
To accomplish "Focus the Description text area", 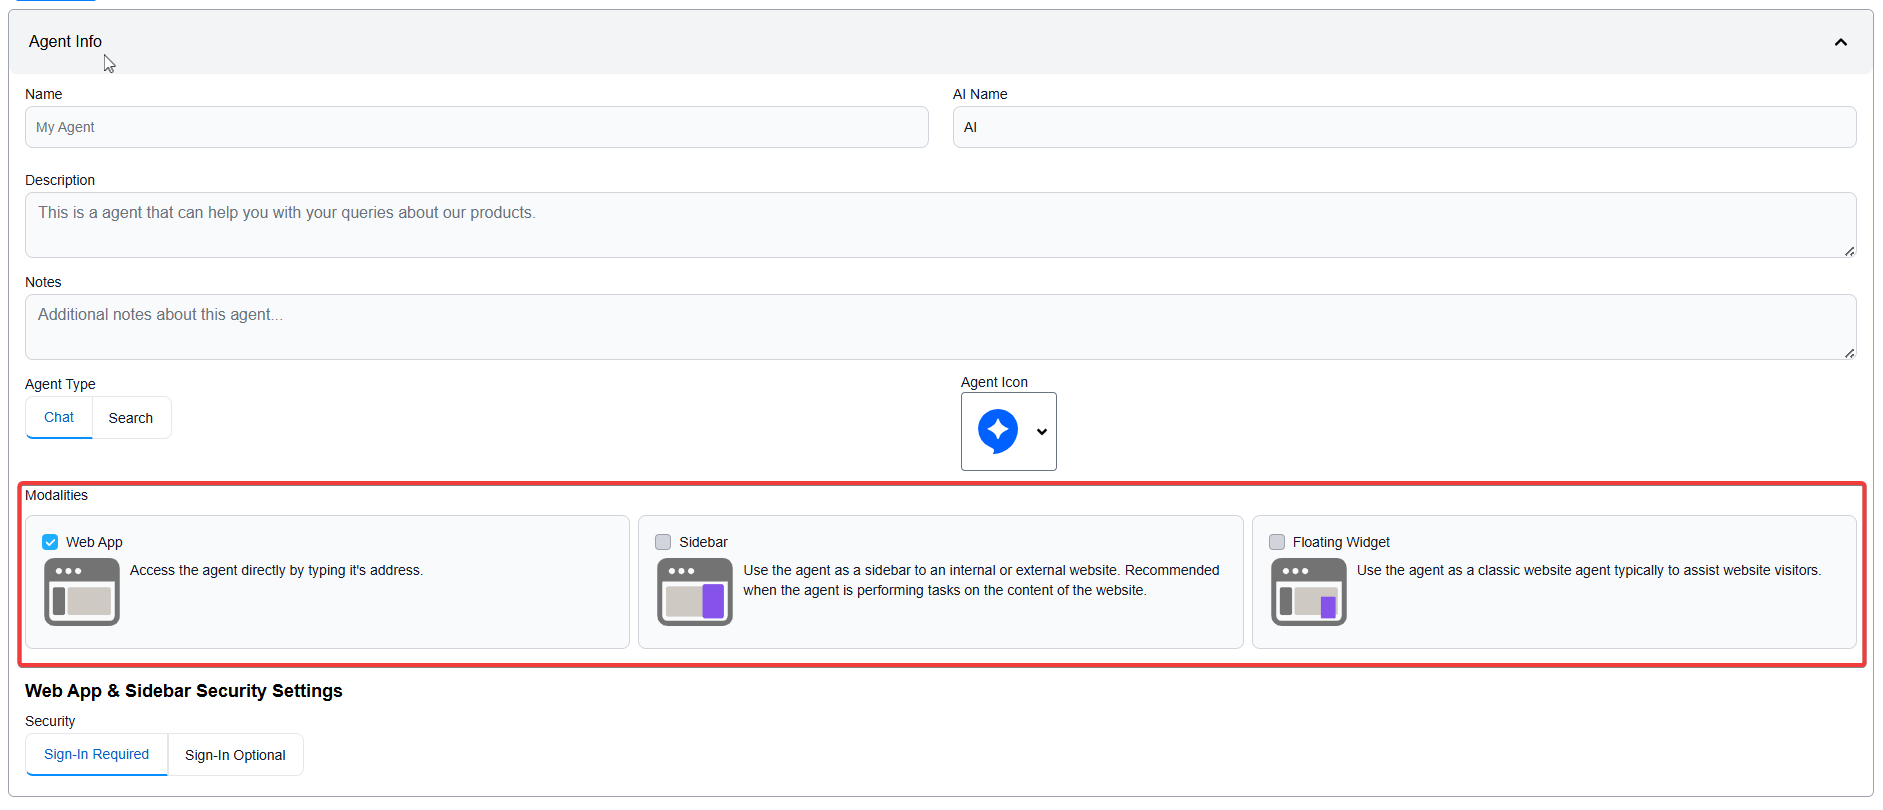I will pos(940,225).
